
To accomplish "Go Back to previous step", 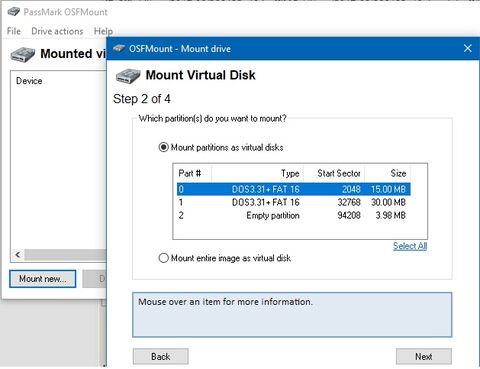I will click(161, 356).
